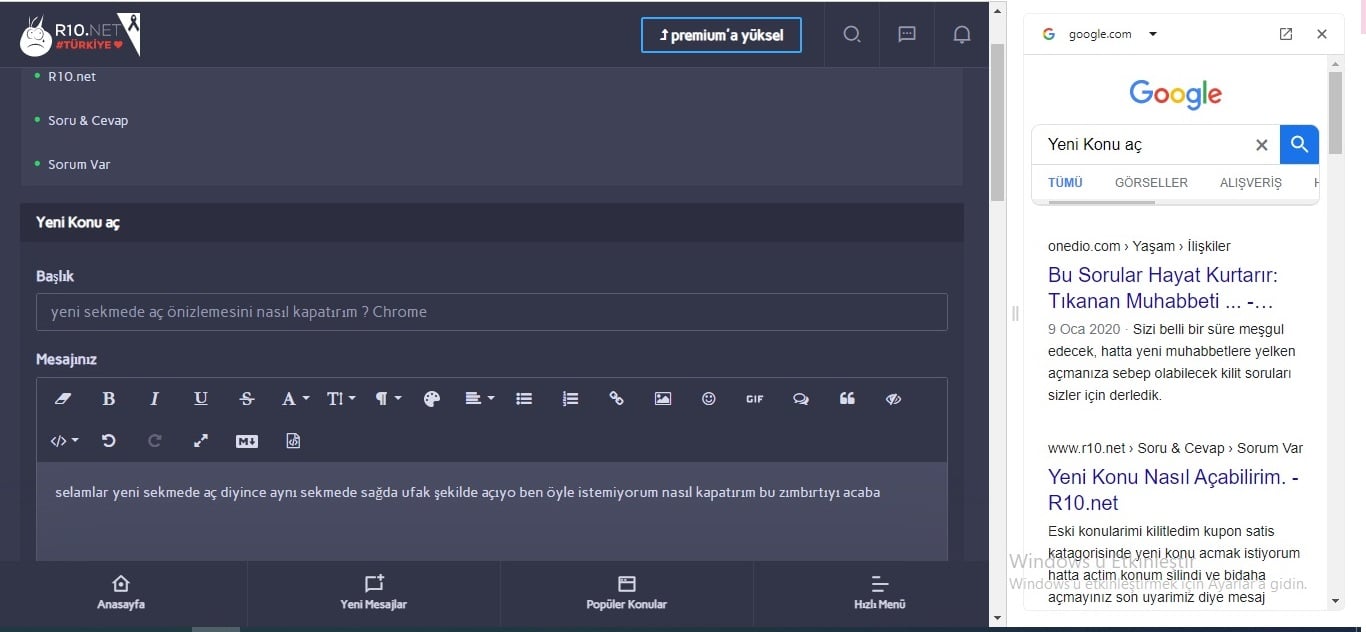
Task: Click the onedio.com result breadcrumb
Action: (1139, 246)
